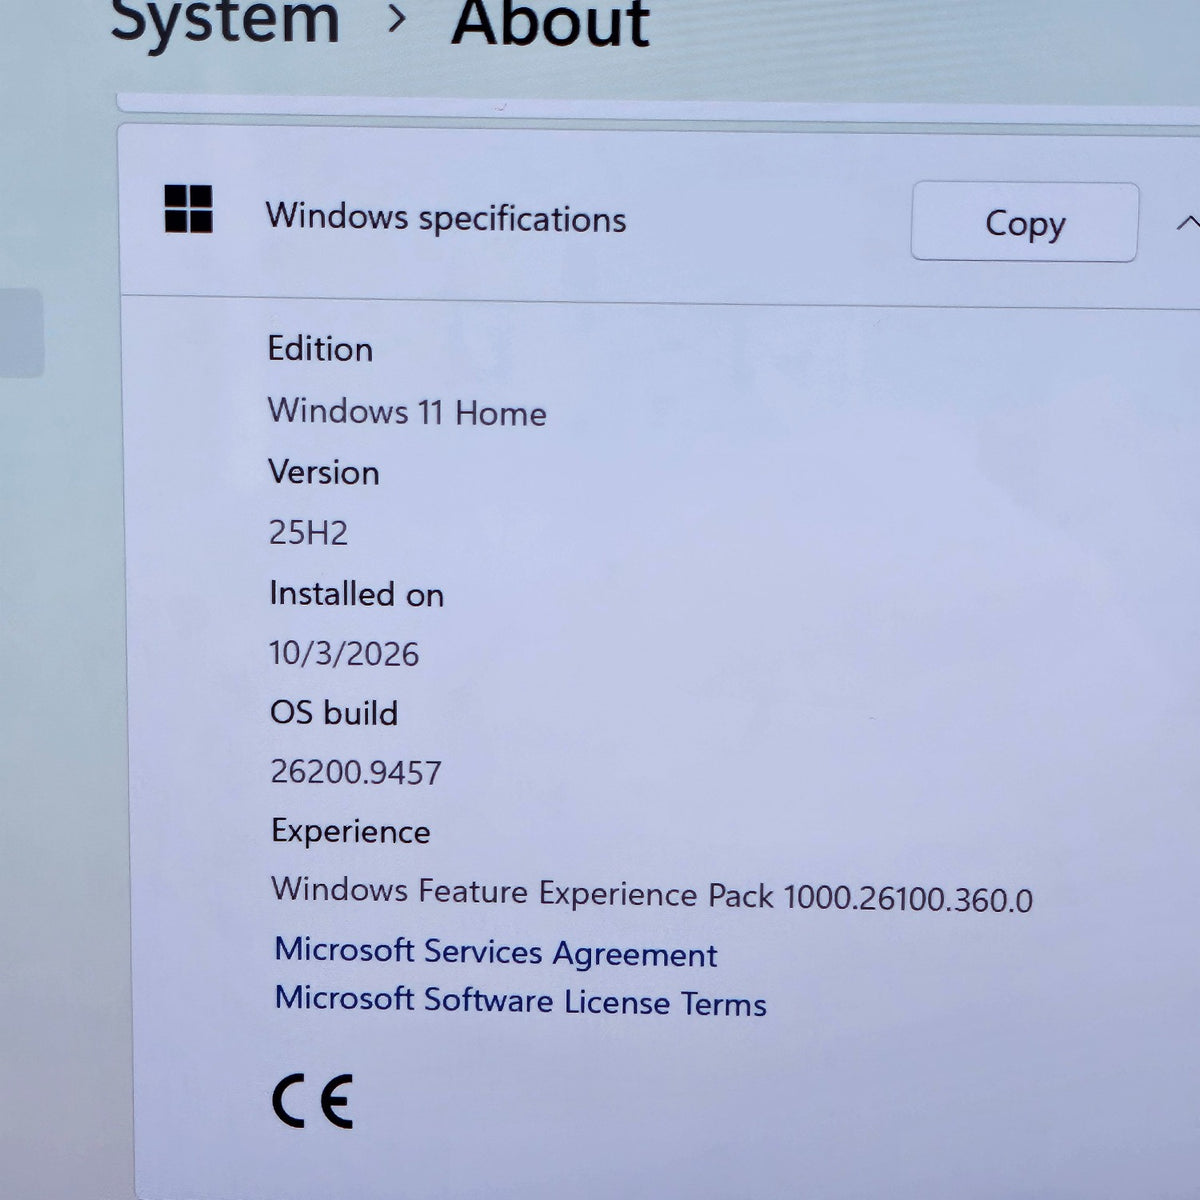Select the OS build number 26200.9457
The height and width of the screenshot is (1200, 1200).
click(x=356, y=771)
